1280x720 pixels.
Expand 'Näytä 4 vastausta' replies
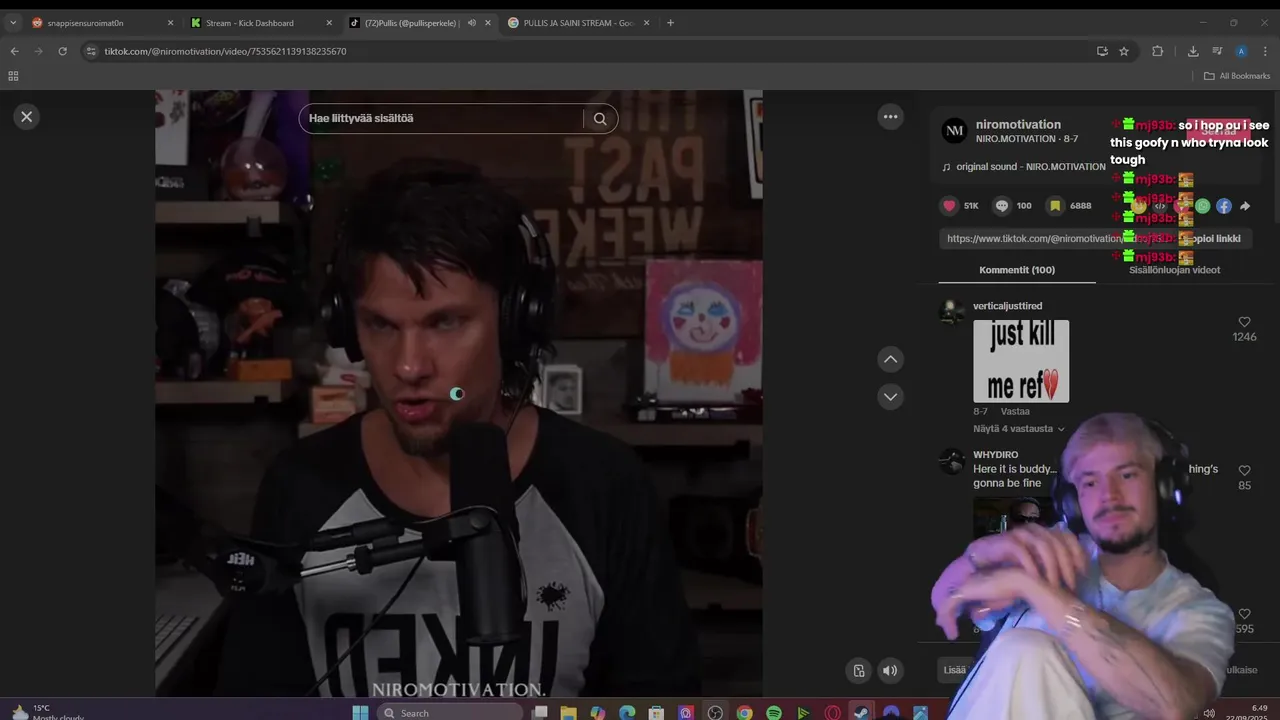click(x=1018, y=429)
